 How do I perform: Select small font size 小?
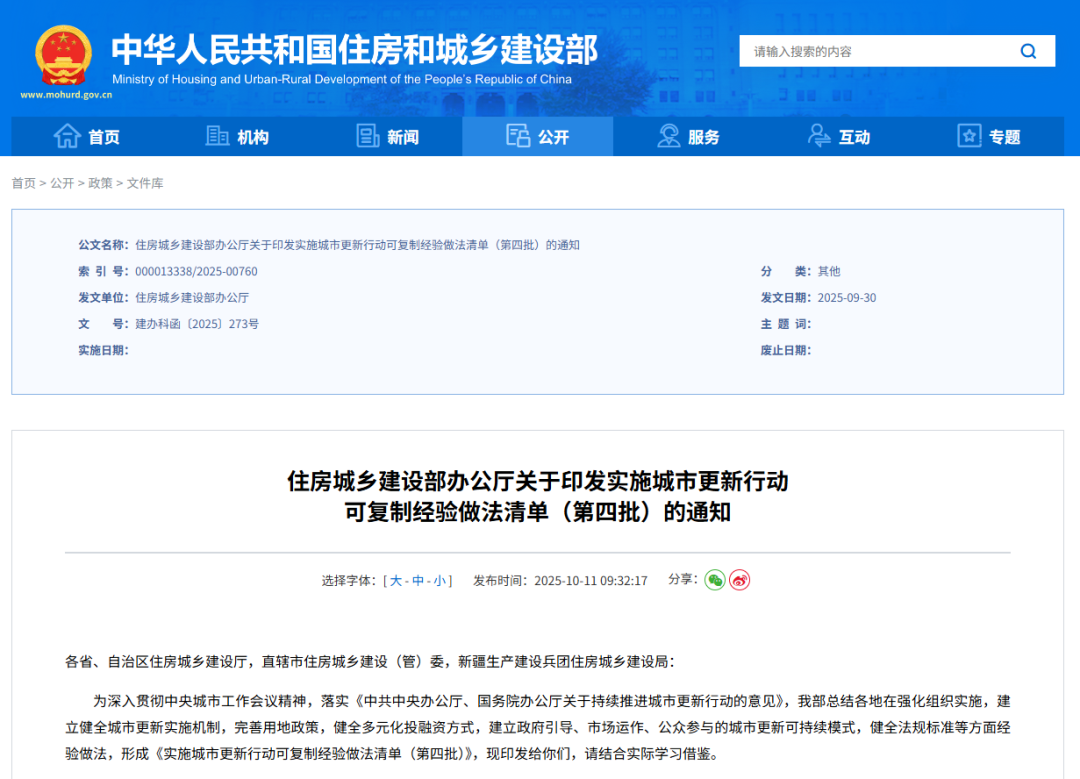click(x=440, y=581)
